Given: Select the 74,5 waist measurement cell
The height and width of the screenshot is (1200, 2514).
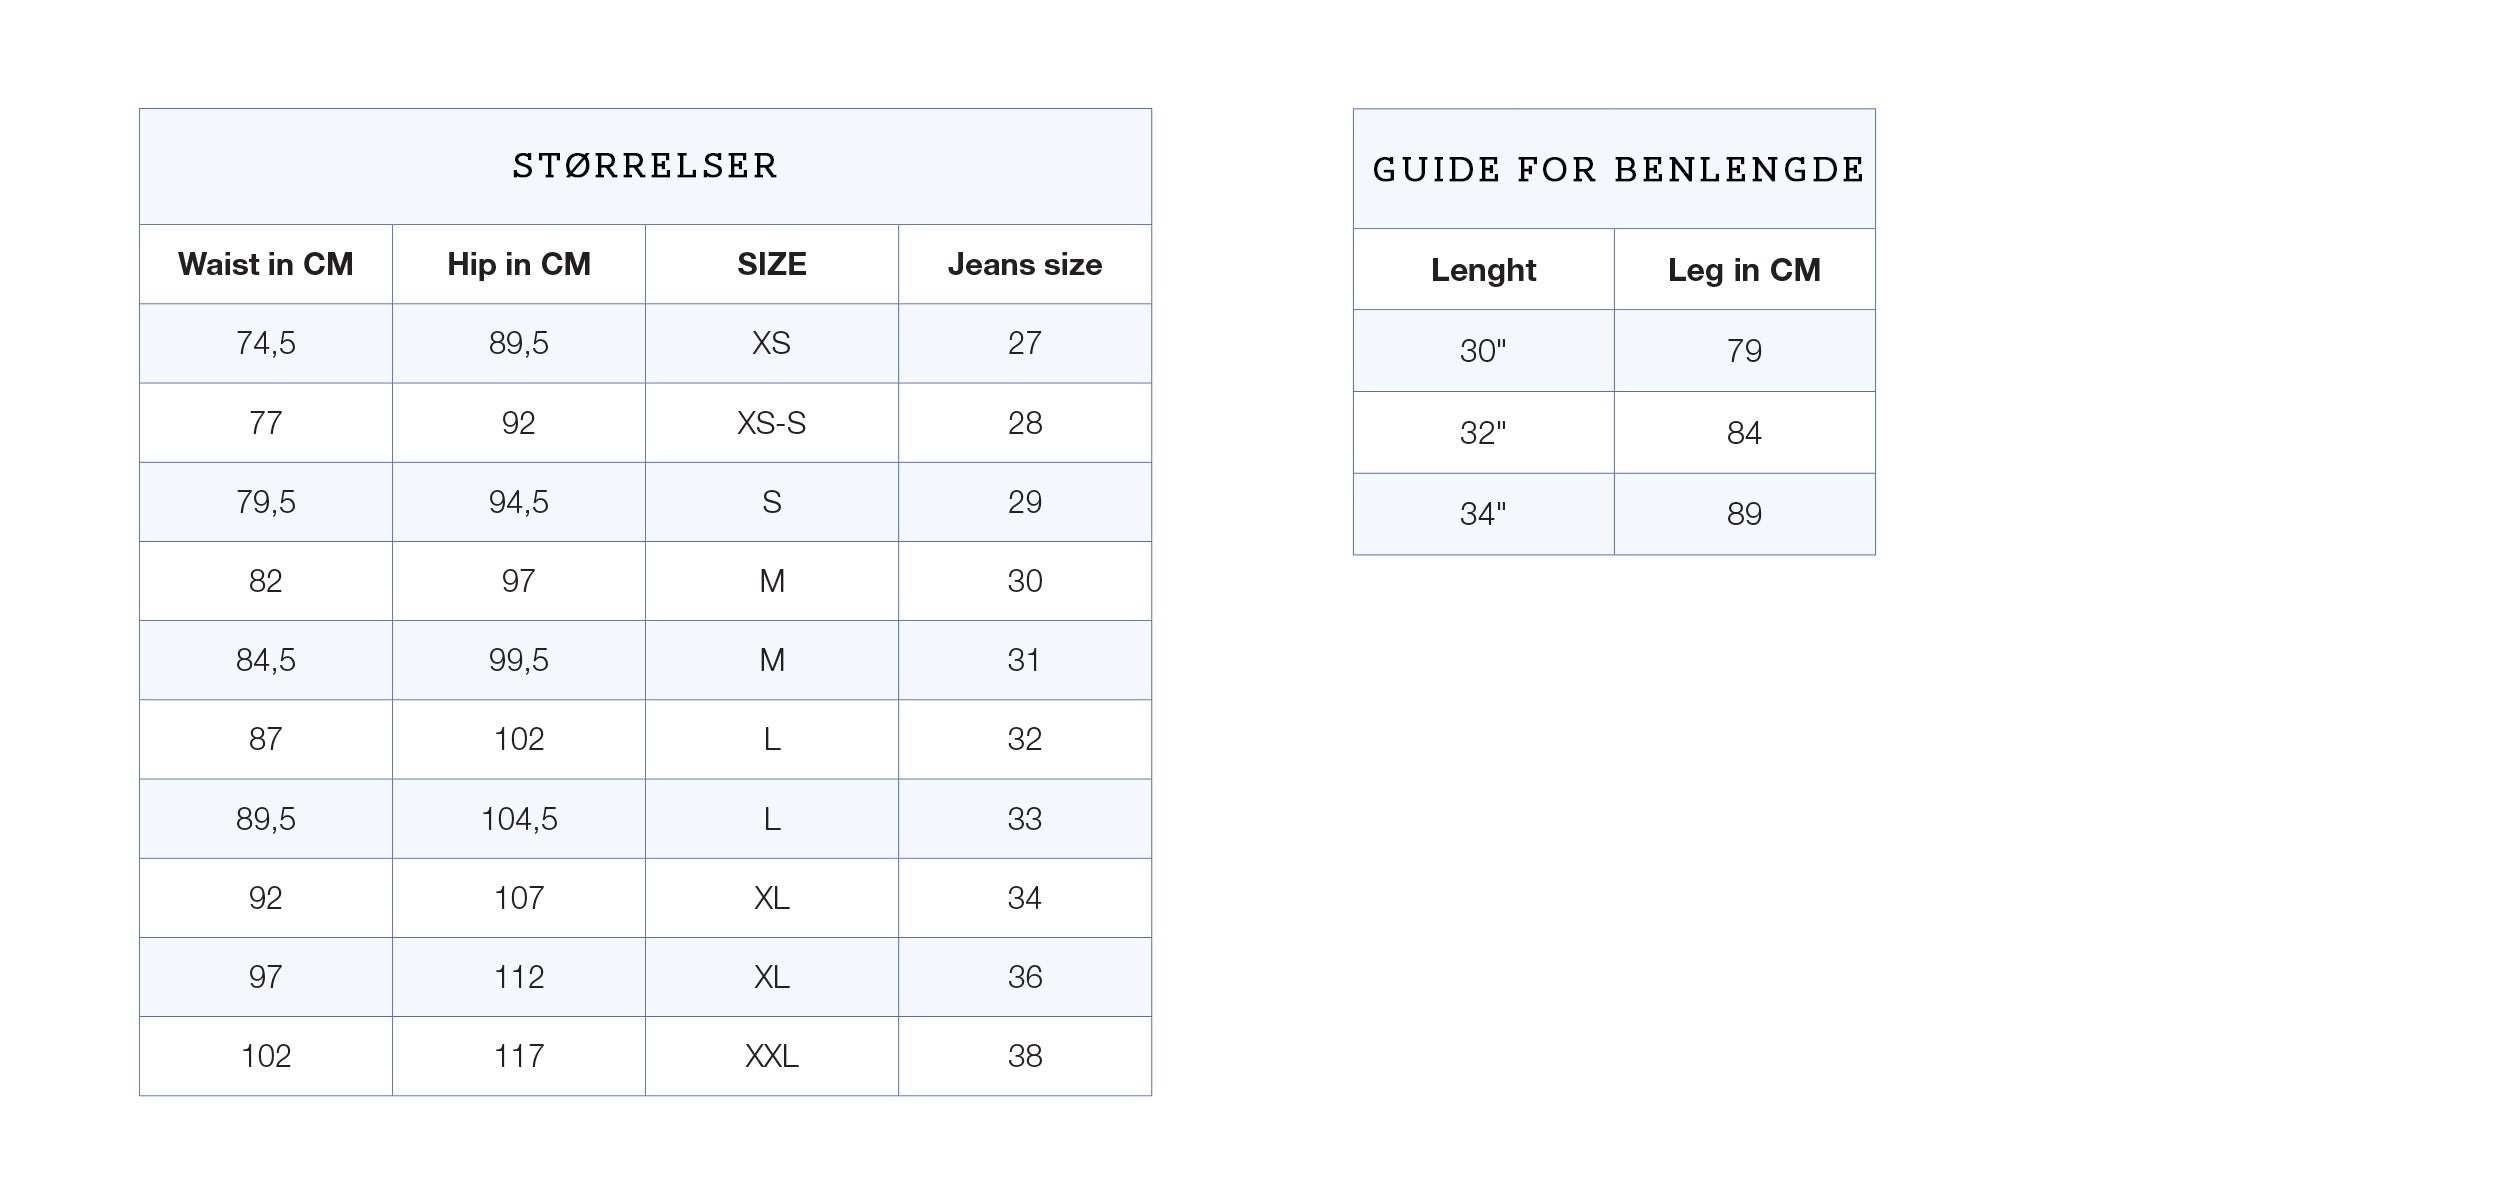Looking at the screenshot, I should pos(265,343).
